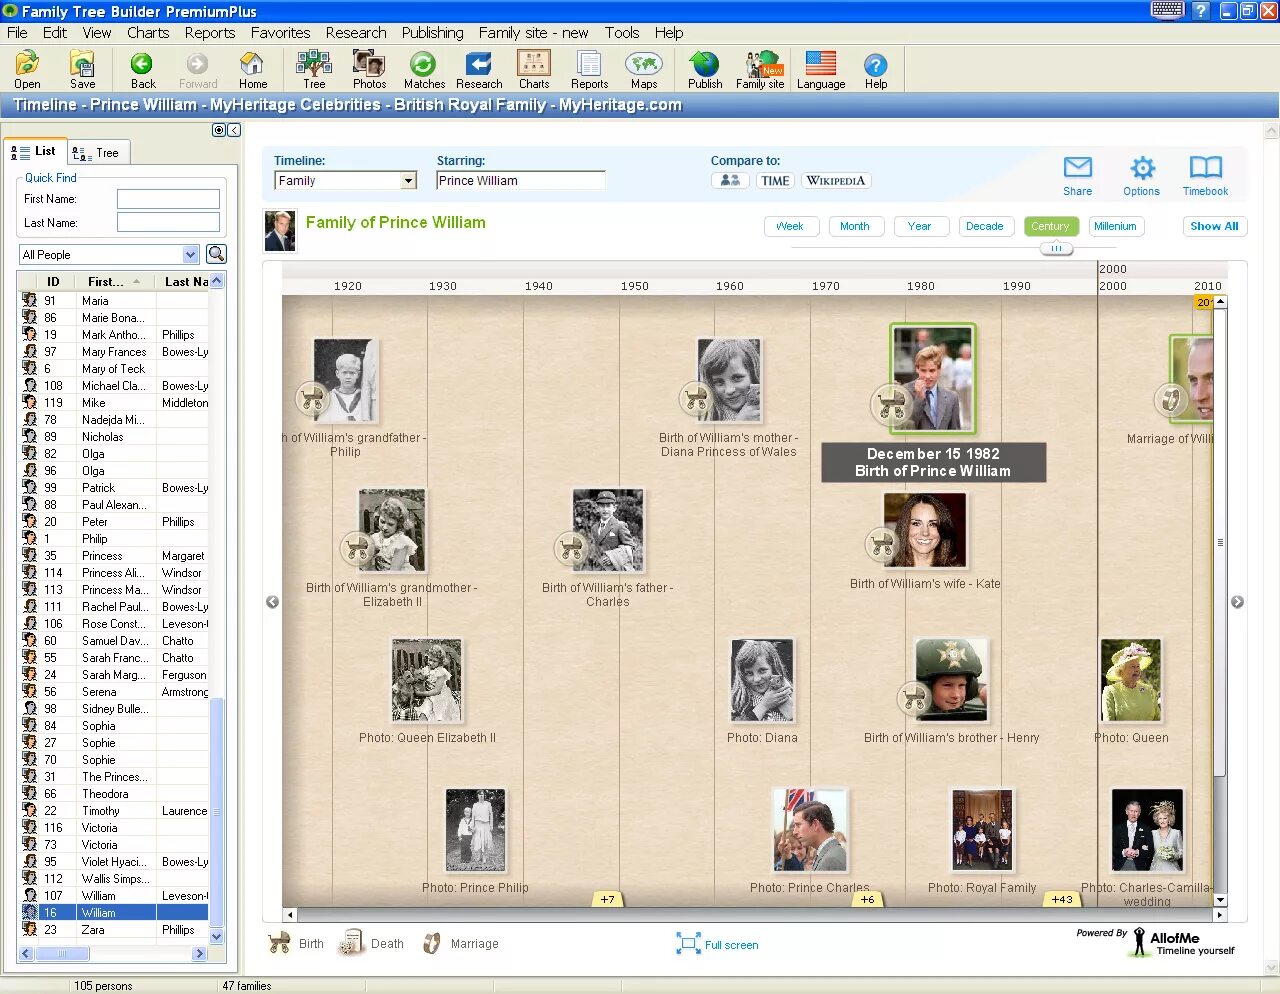Switch timeline to full screen
The image size is (1280, 994).
click(717, 944)
